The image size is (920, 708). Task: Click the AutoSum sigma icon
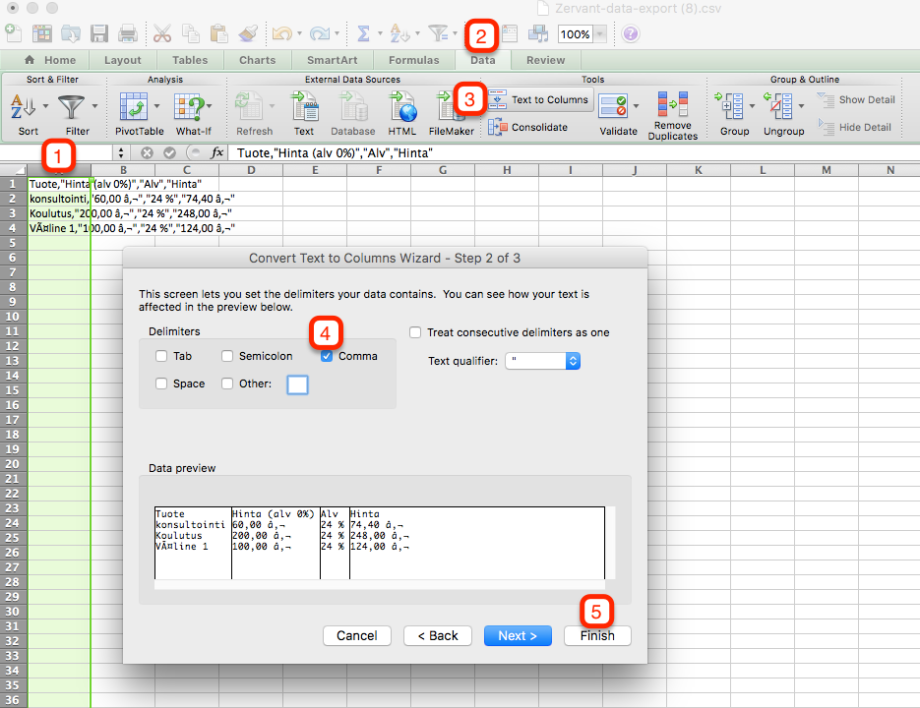click(363, 33)
